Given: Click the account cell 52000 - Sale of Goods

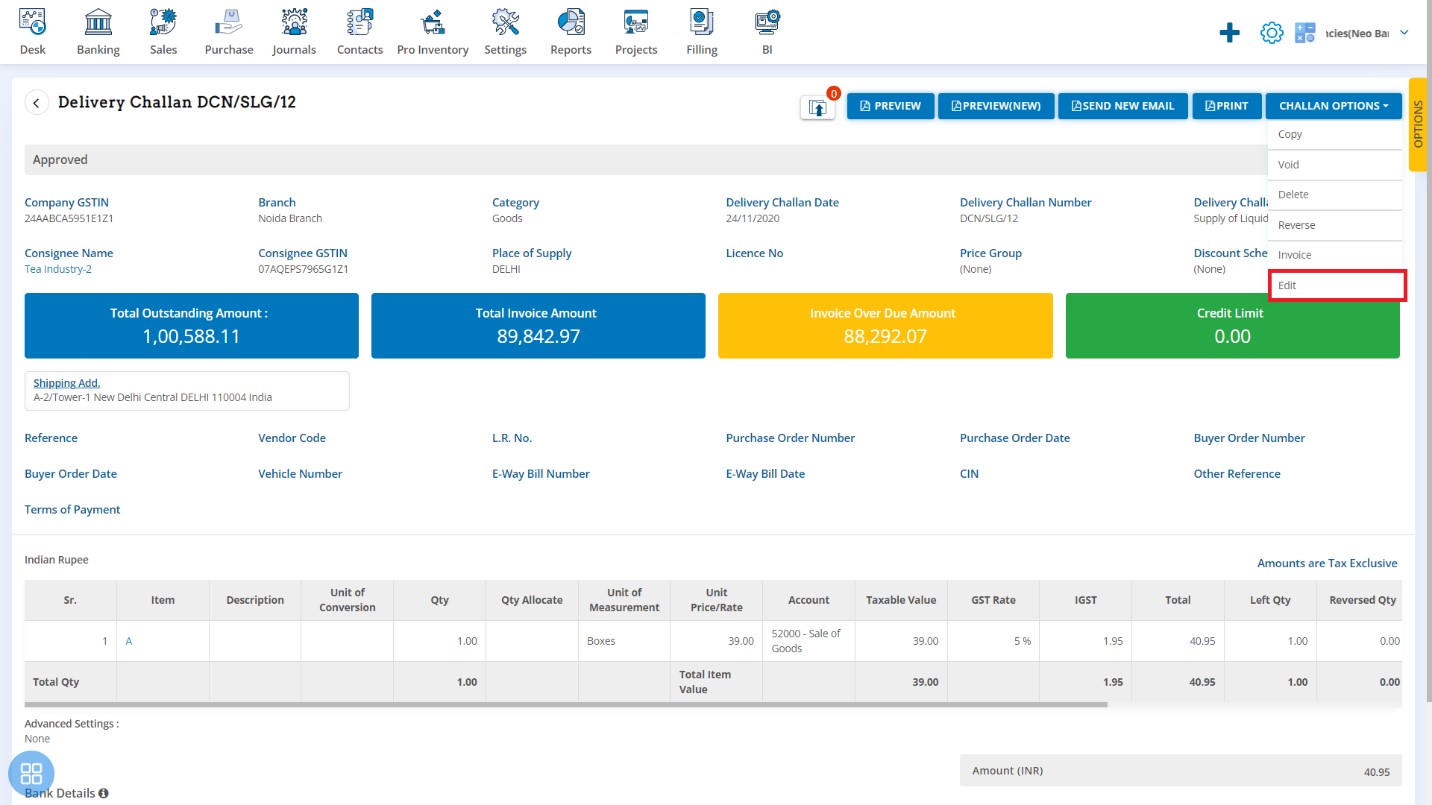Looking at the screenshot, I should pyautogui.click(x=808, y=641).
